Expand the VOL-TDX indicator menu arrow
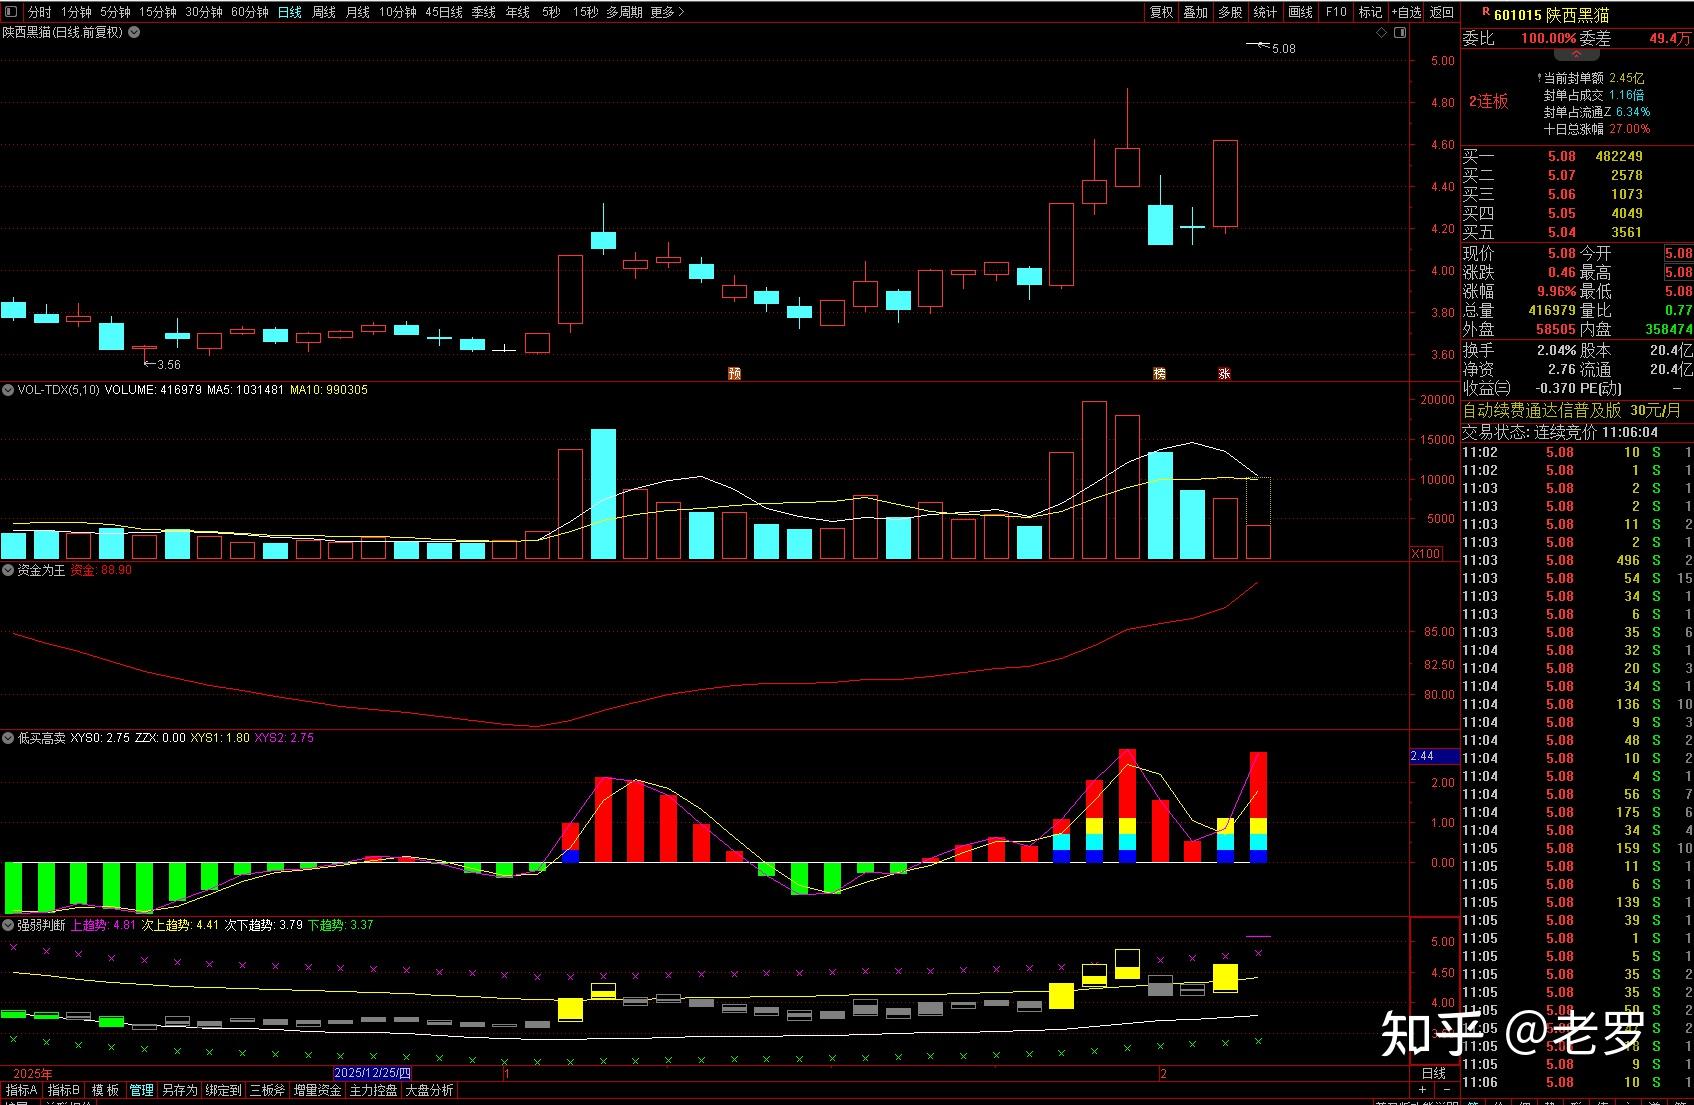The image size is (1694, 1105). point(8,390)
